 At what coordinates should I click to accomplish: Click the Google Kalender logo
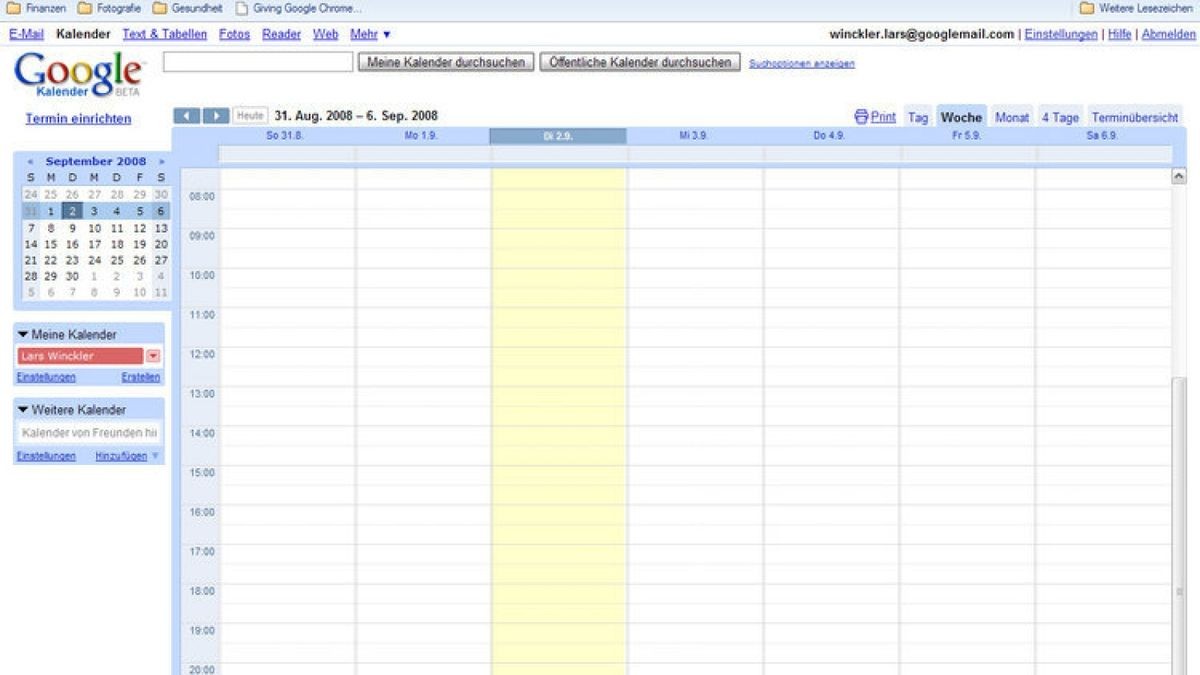pyautogui.click(x=80, y=74)
